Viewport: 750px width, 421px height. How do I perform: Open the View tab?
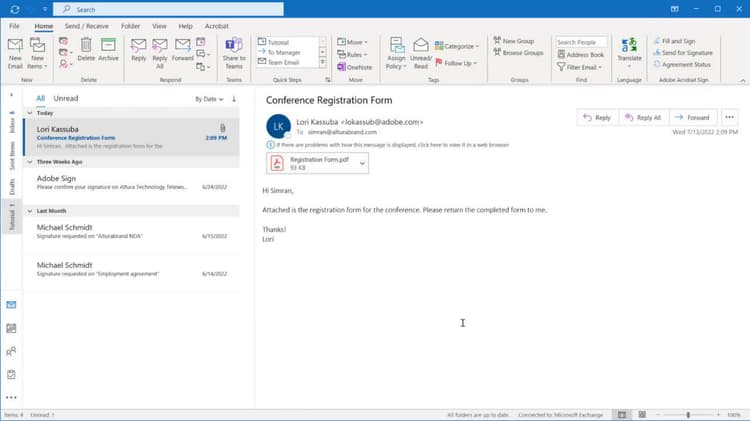(159, 26)
